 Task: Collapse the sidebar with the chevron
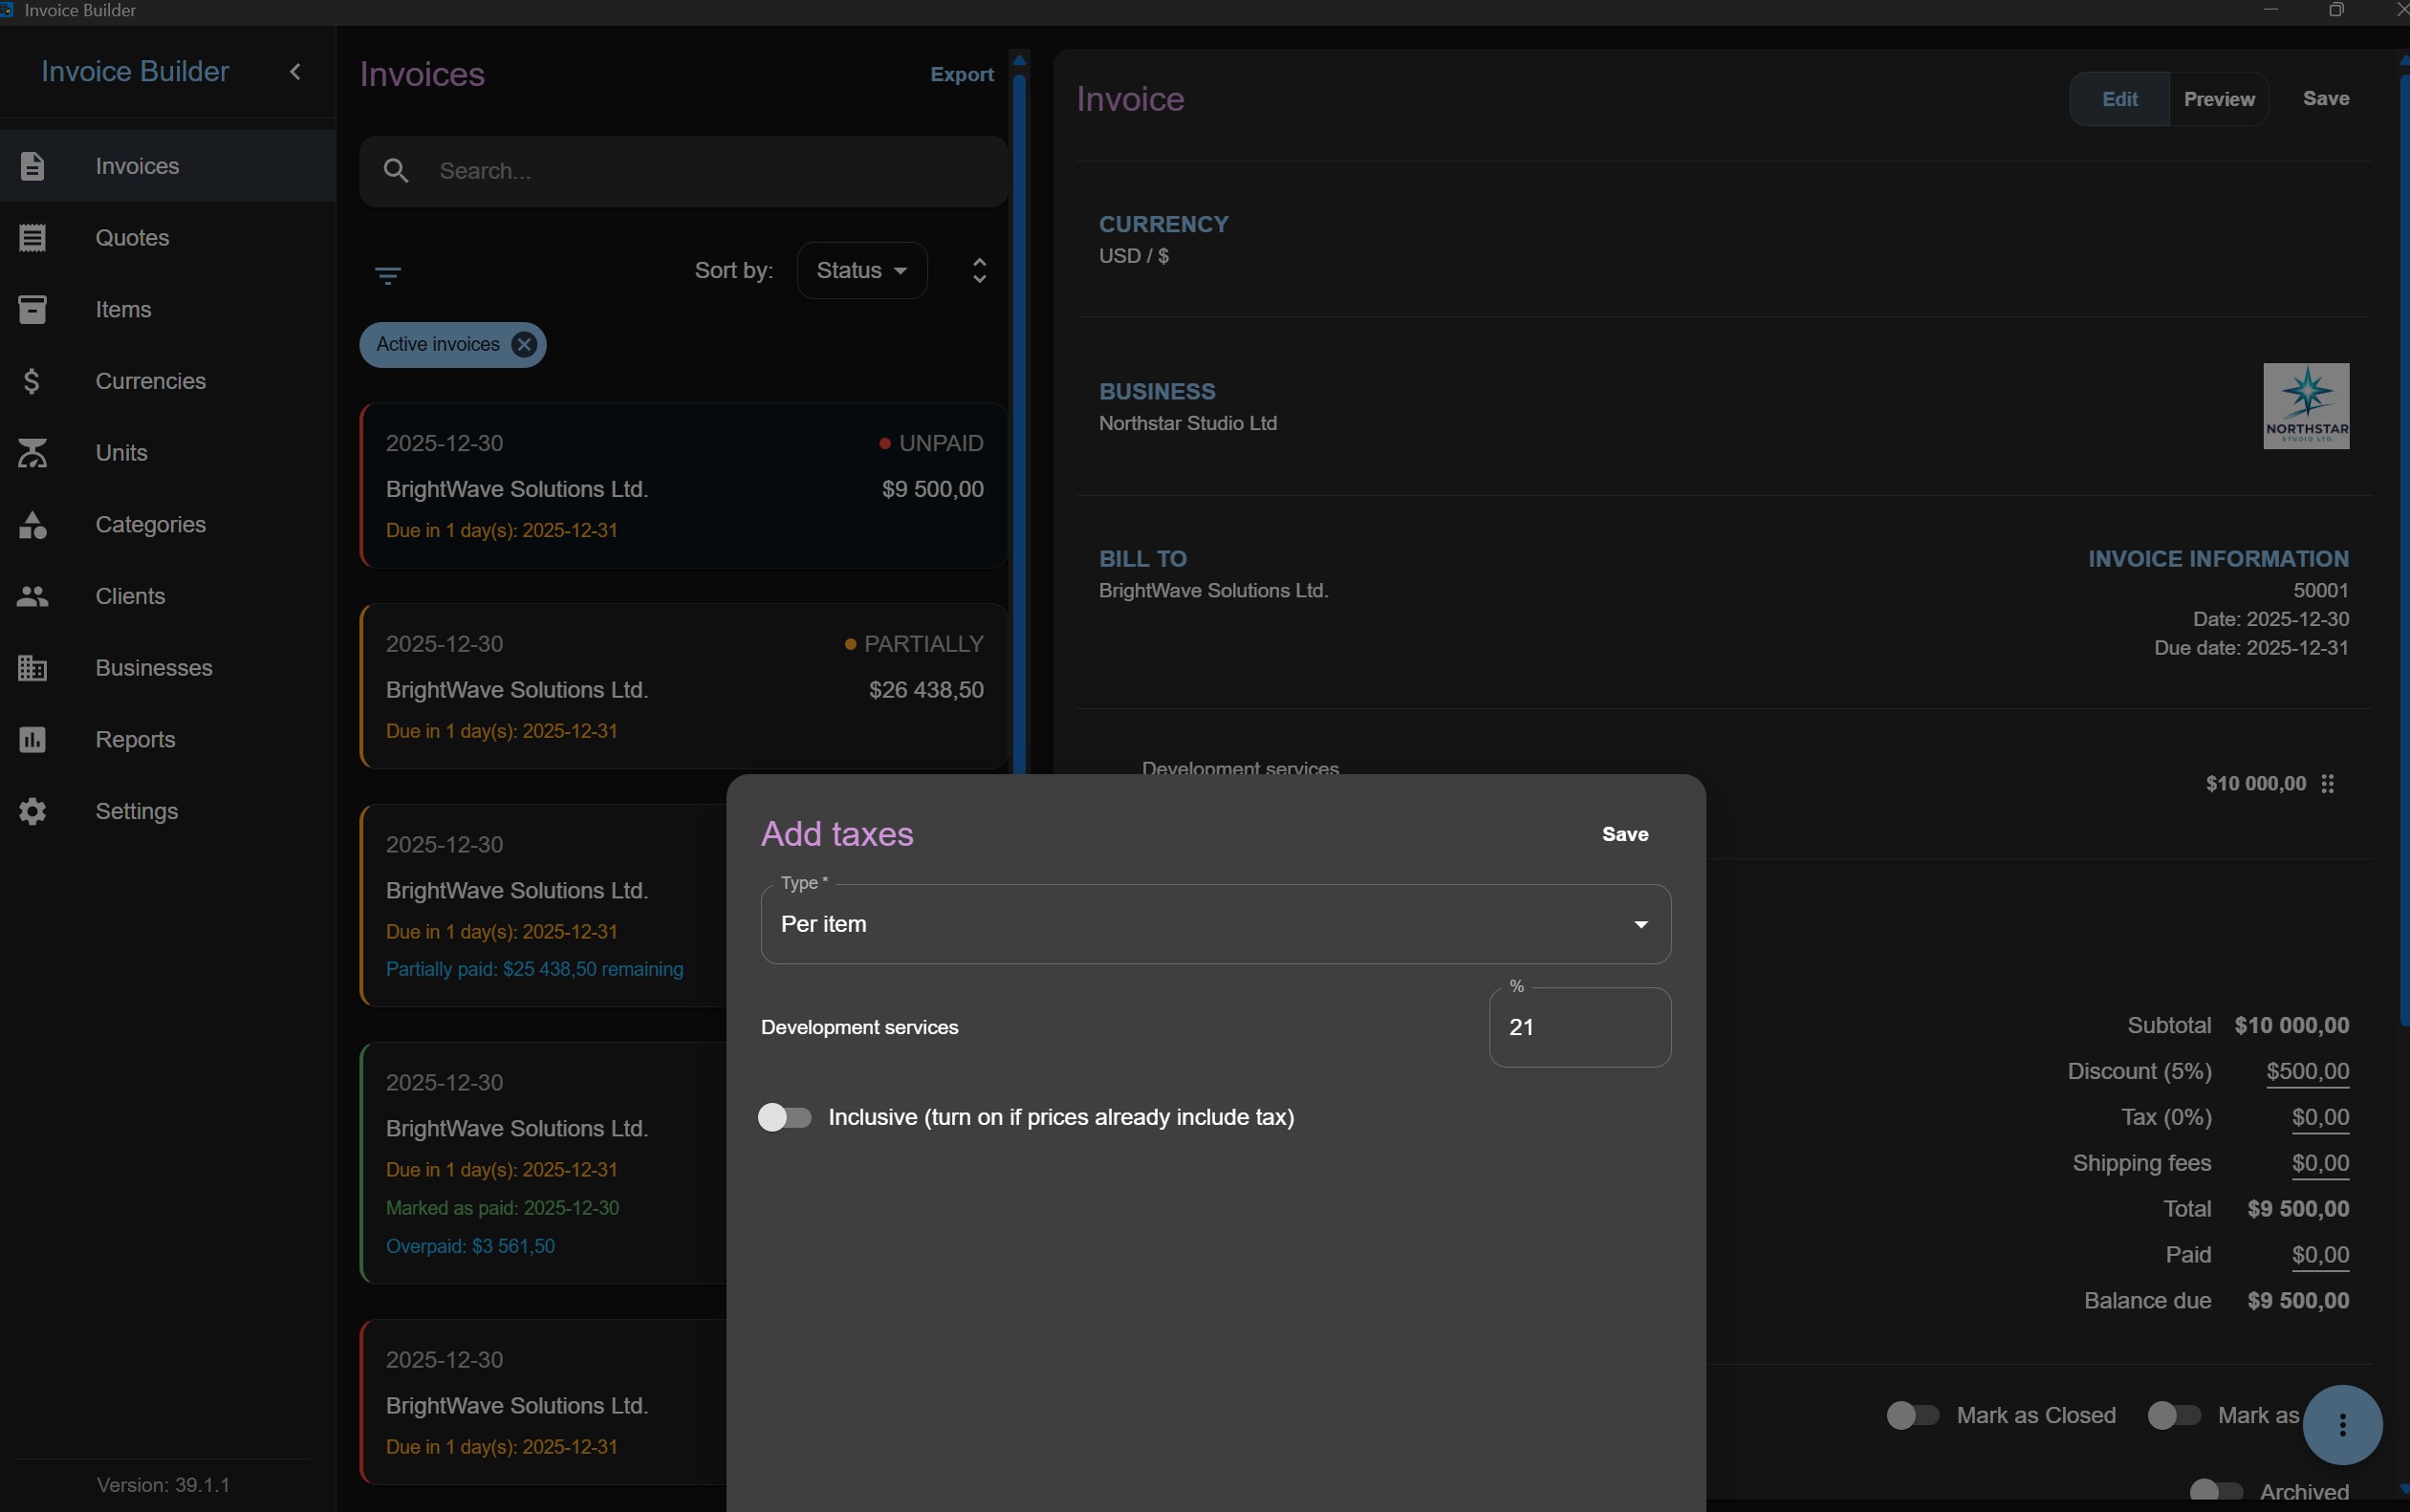295,72
